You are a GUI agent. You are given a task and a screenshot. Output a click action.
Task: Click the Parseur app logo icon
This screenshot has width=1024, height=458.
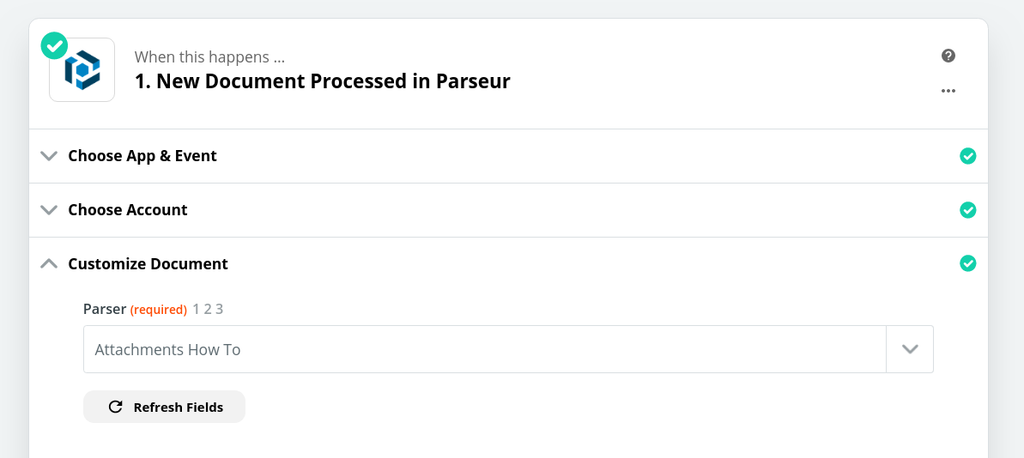[83, 70]
